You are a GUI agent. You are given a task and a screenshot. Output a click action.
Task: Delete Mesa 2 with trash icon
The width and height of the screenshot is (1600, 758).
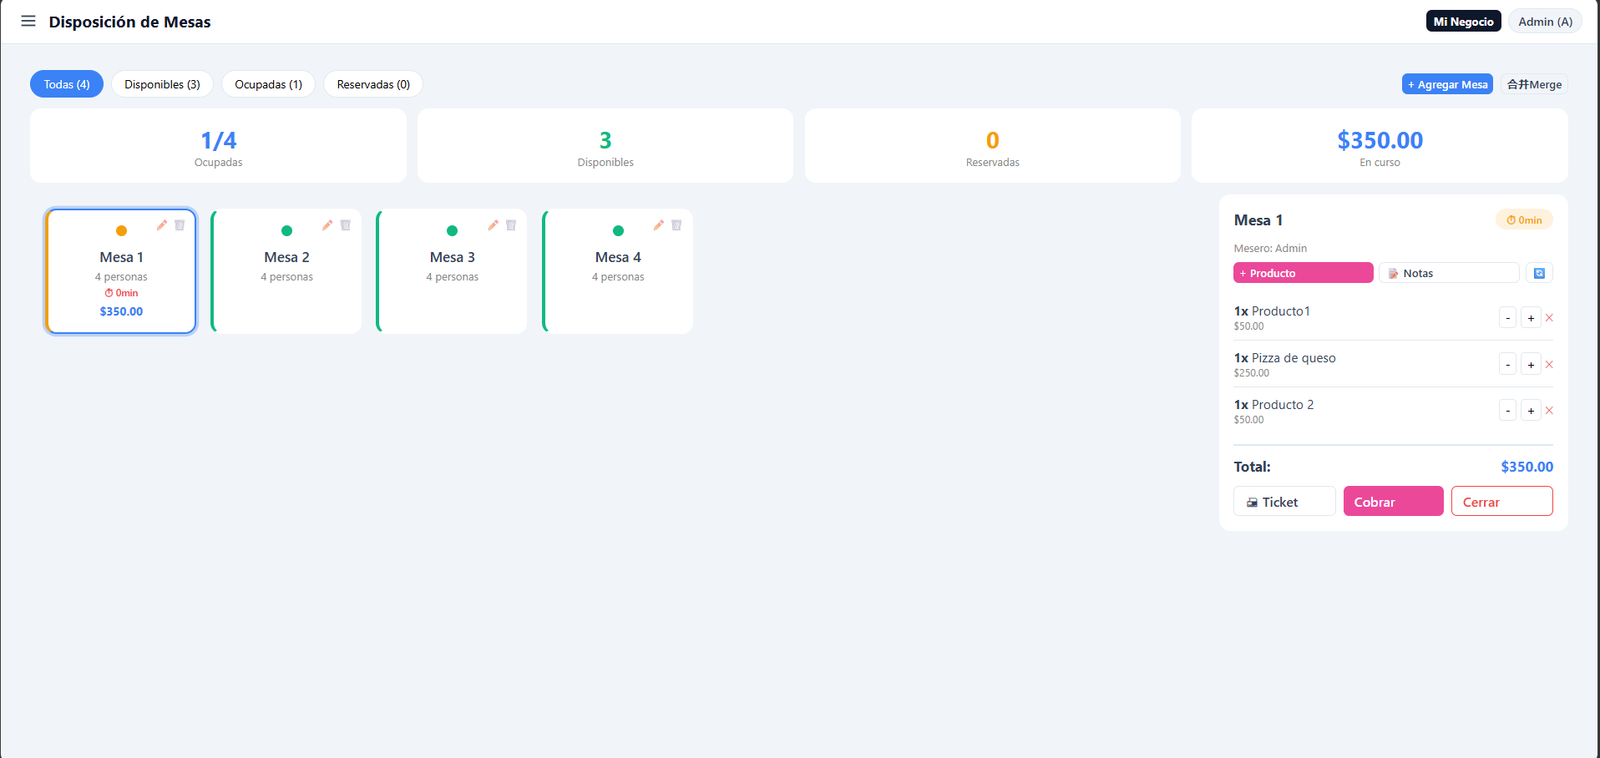[345, 225]
